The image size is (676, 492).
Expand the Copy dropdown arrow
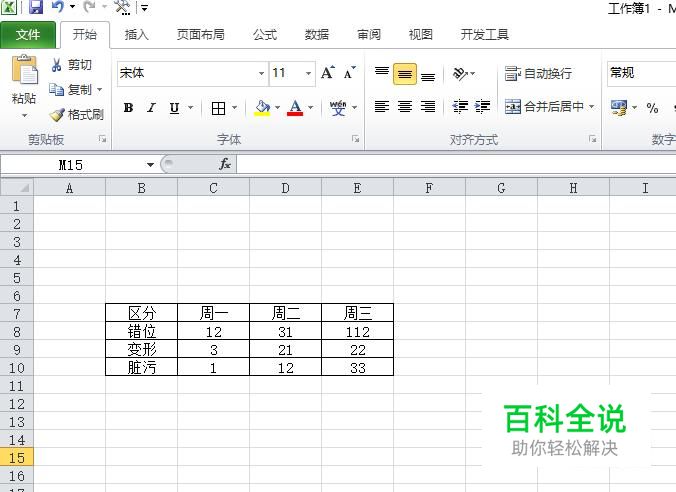coord(100,89)
